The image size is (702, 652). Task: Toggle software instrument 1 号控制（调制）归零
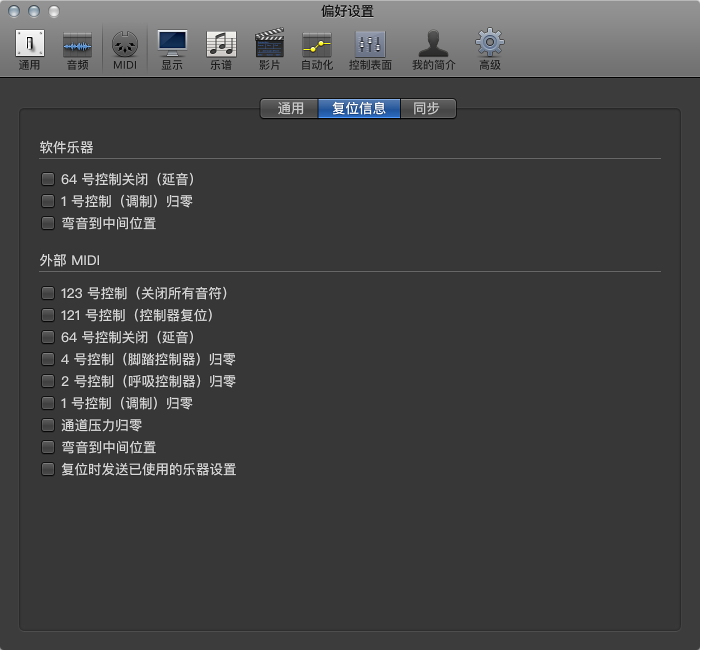pos(48,202)
